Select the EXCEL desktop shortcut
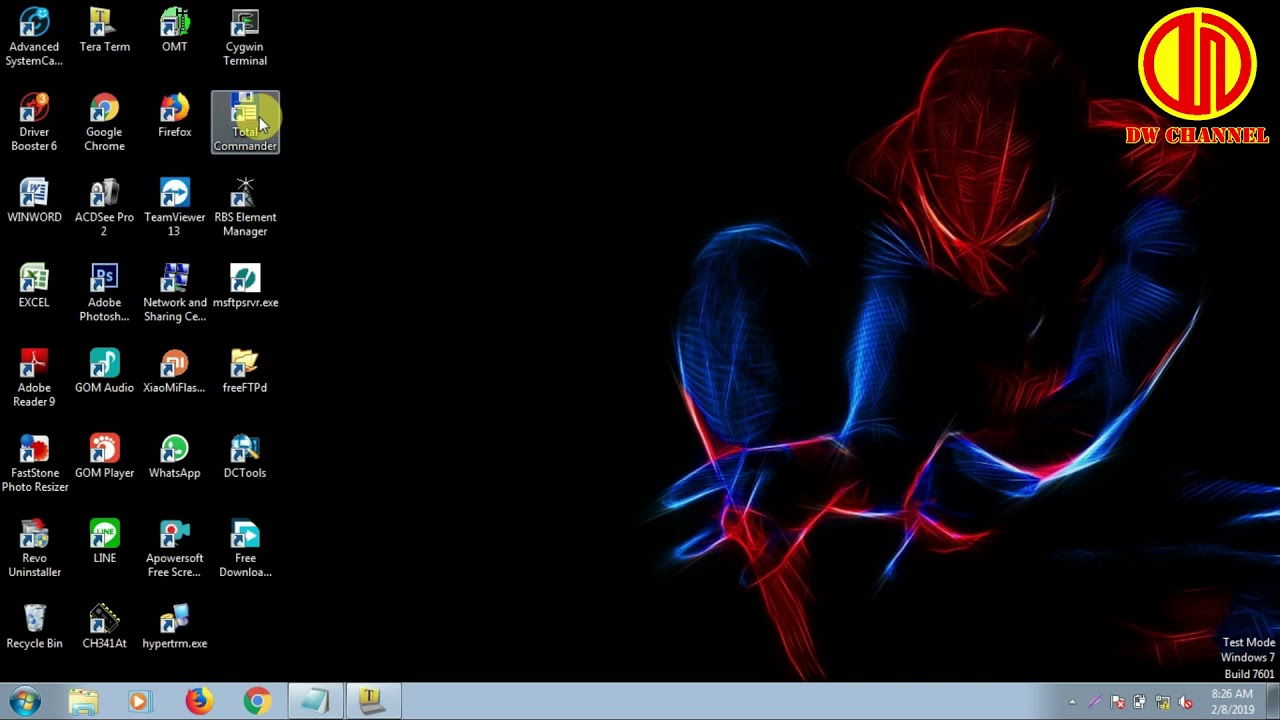Viewport: 1280px width, 720px height. [34, 285]
